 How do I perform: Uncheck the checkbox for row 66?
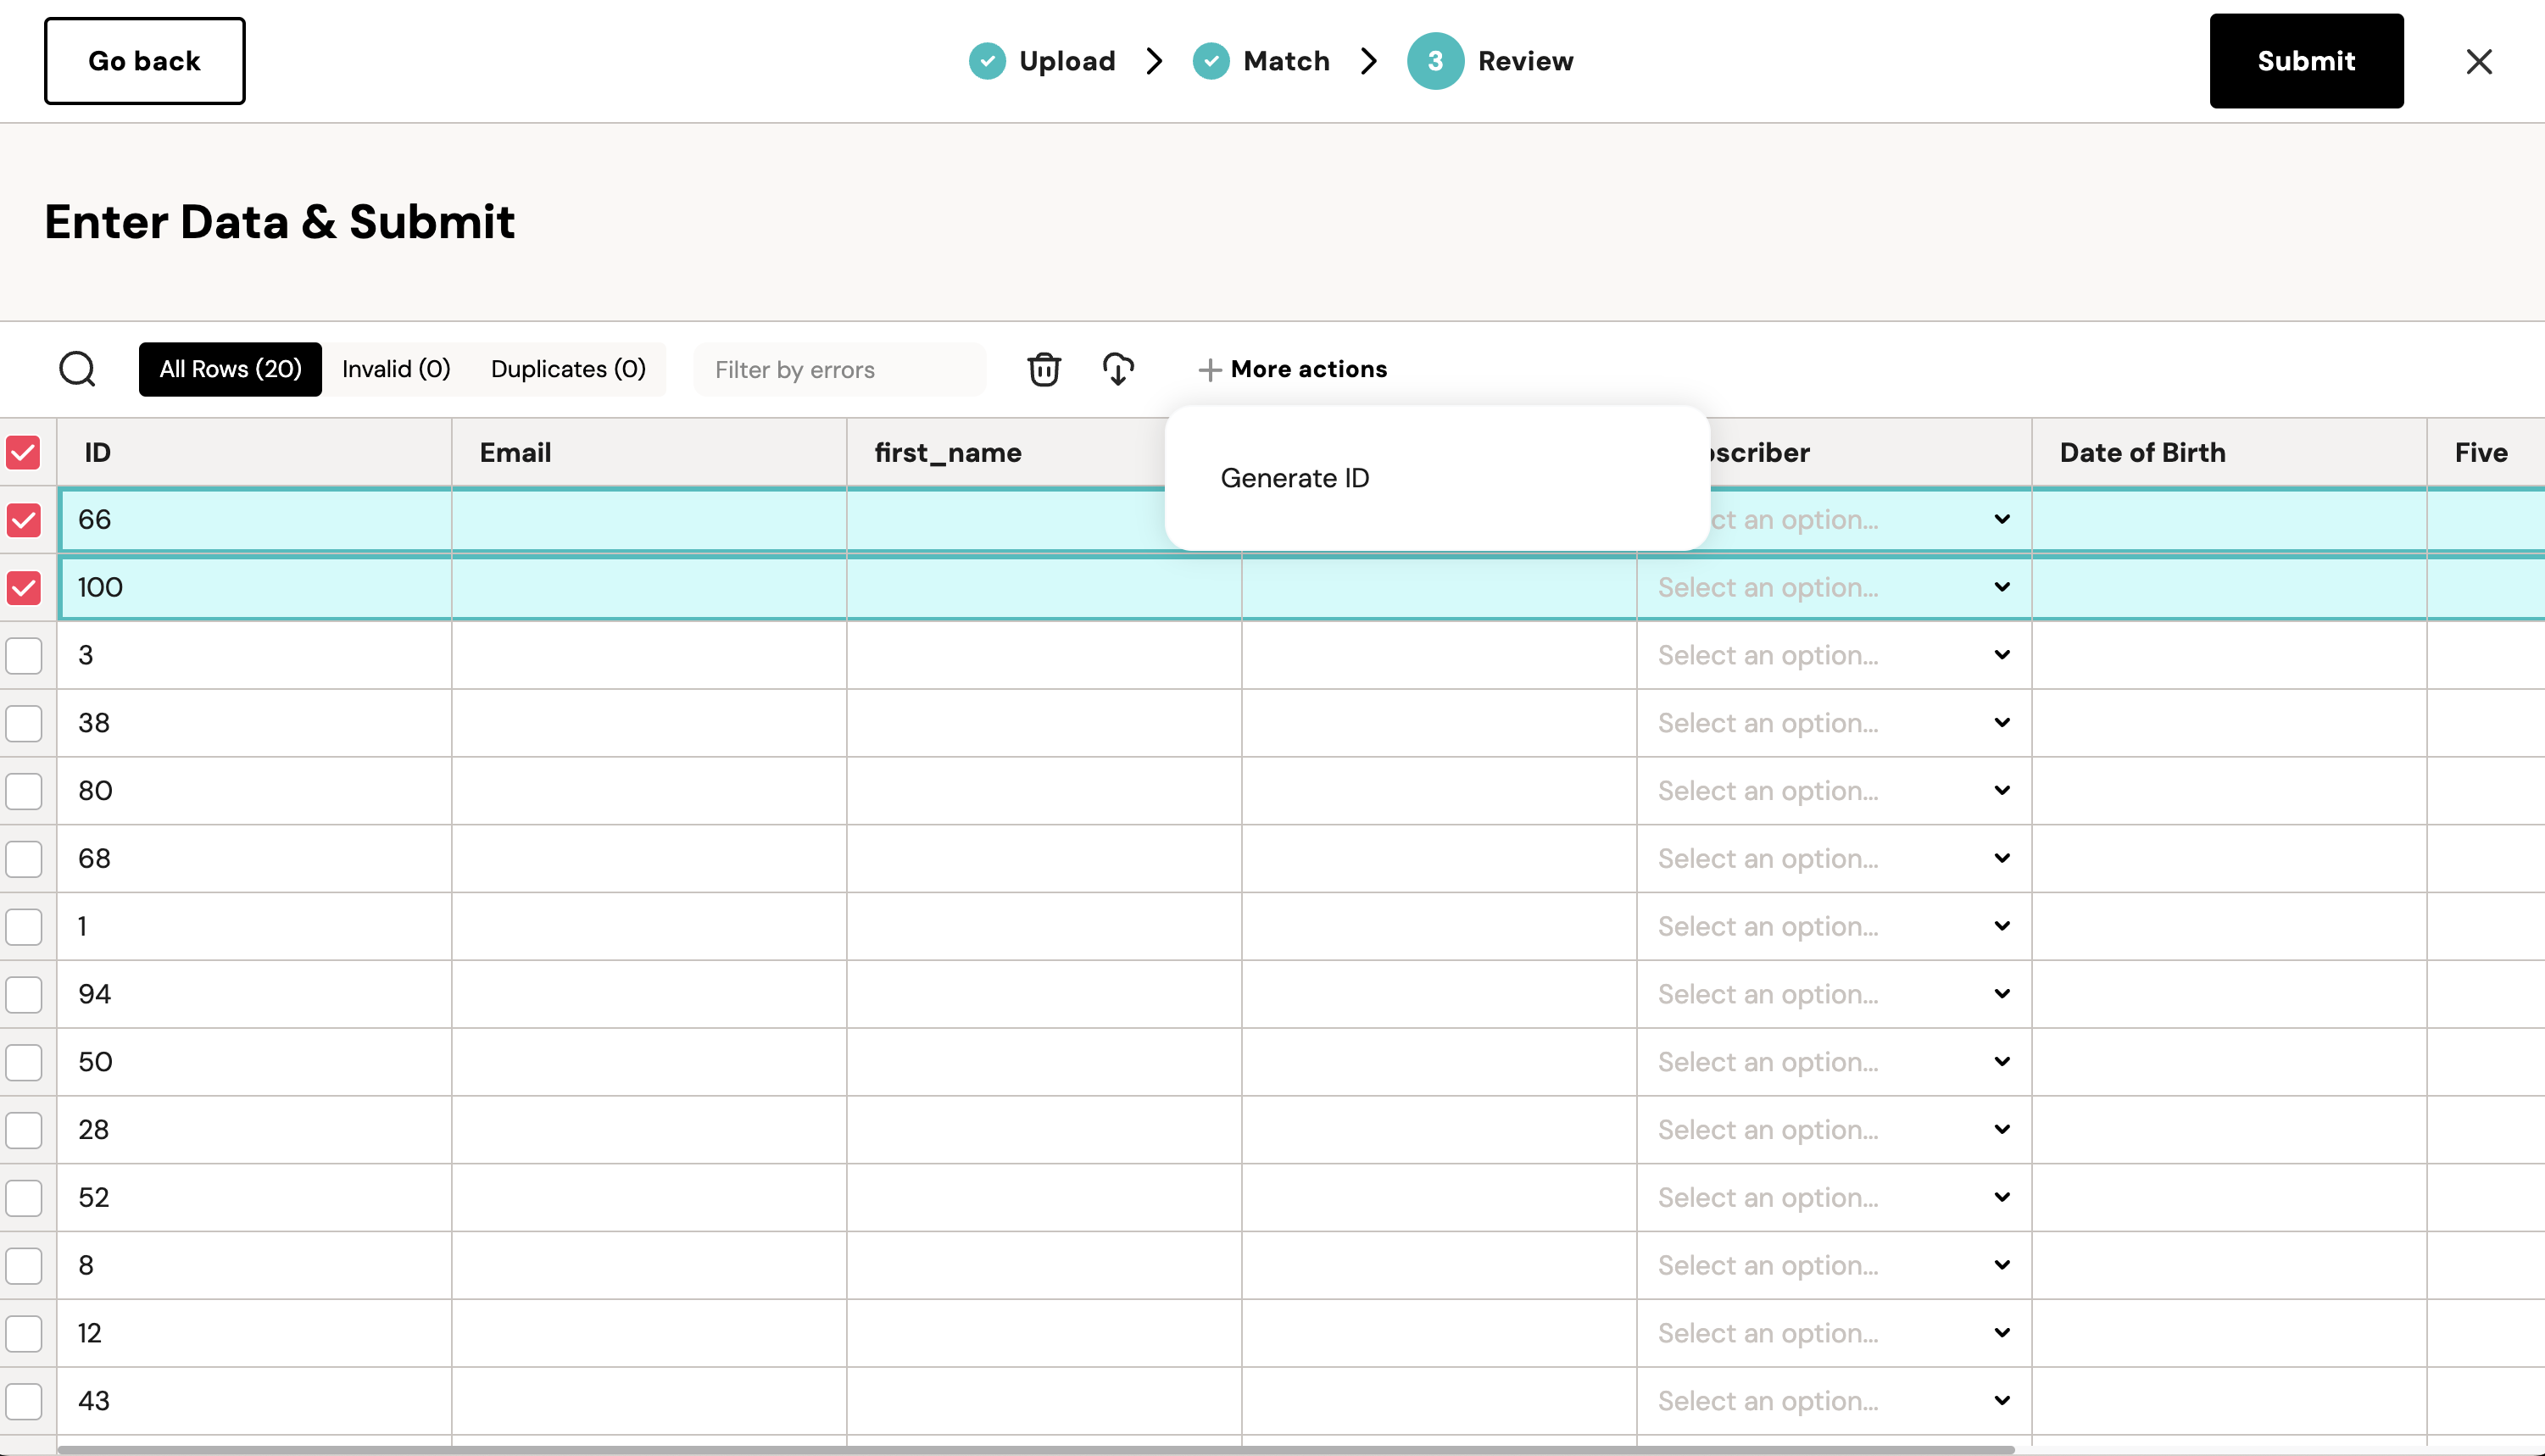[x=23, y=520]
